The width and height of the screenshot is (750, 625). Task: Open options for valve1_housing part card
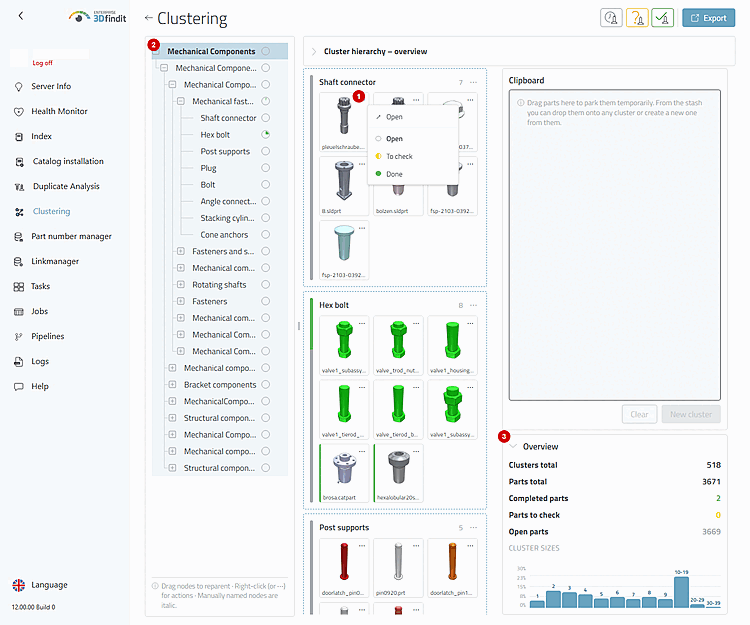click(470, 323)
